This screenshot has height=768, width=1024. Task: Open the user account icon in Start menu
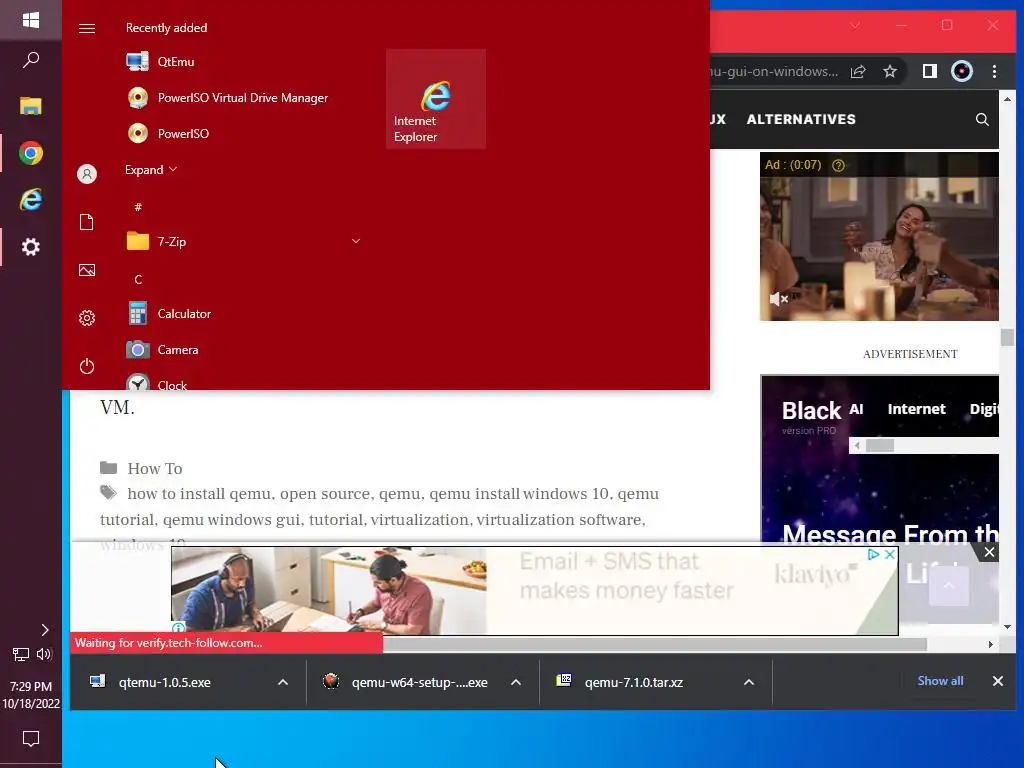87,174
